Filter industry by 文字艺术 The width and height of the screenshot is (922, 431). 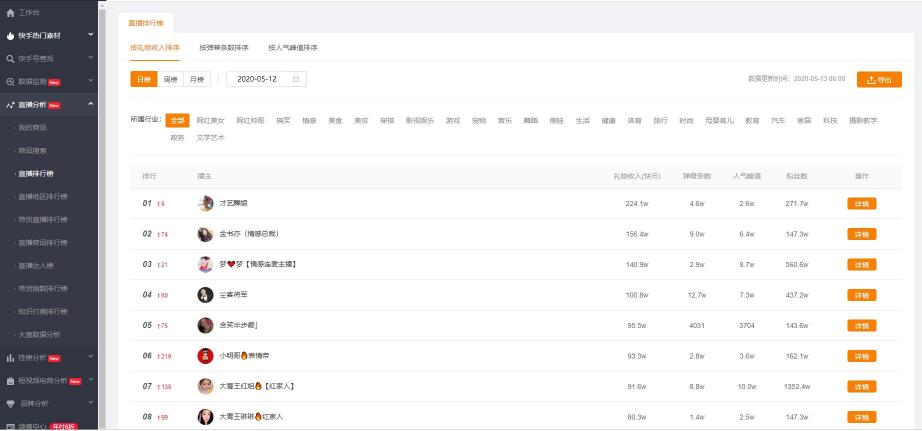click(211, 138)
